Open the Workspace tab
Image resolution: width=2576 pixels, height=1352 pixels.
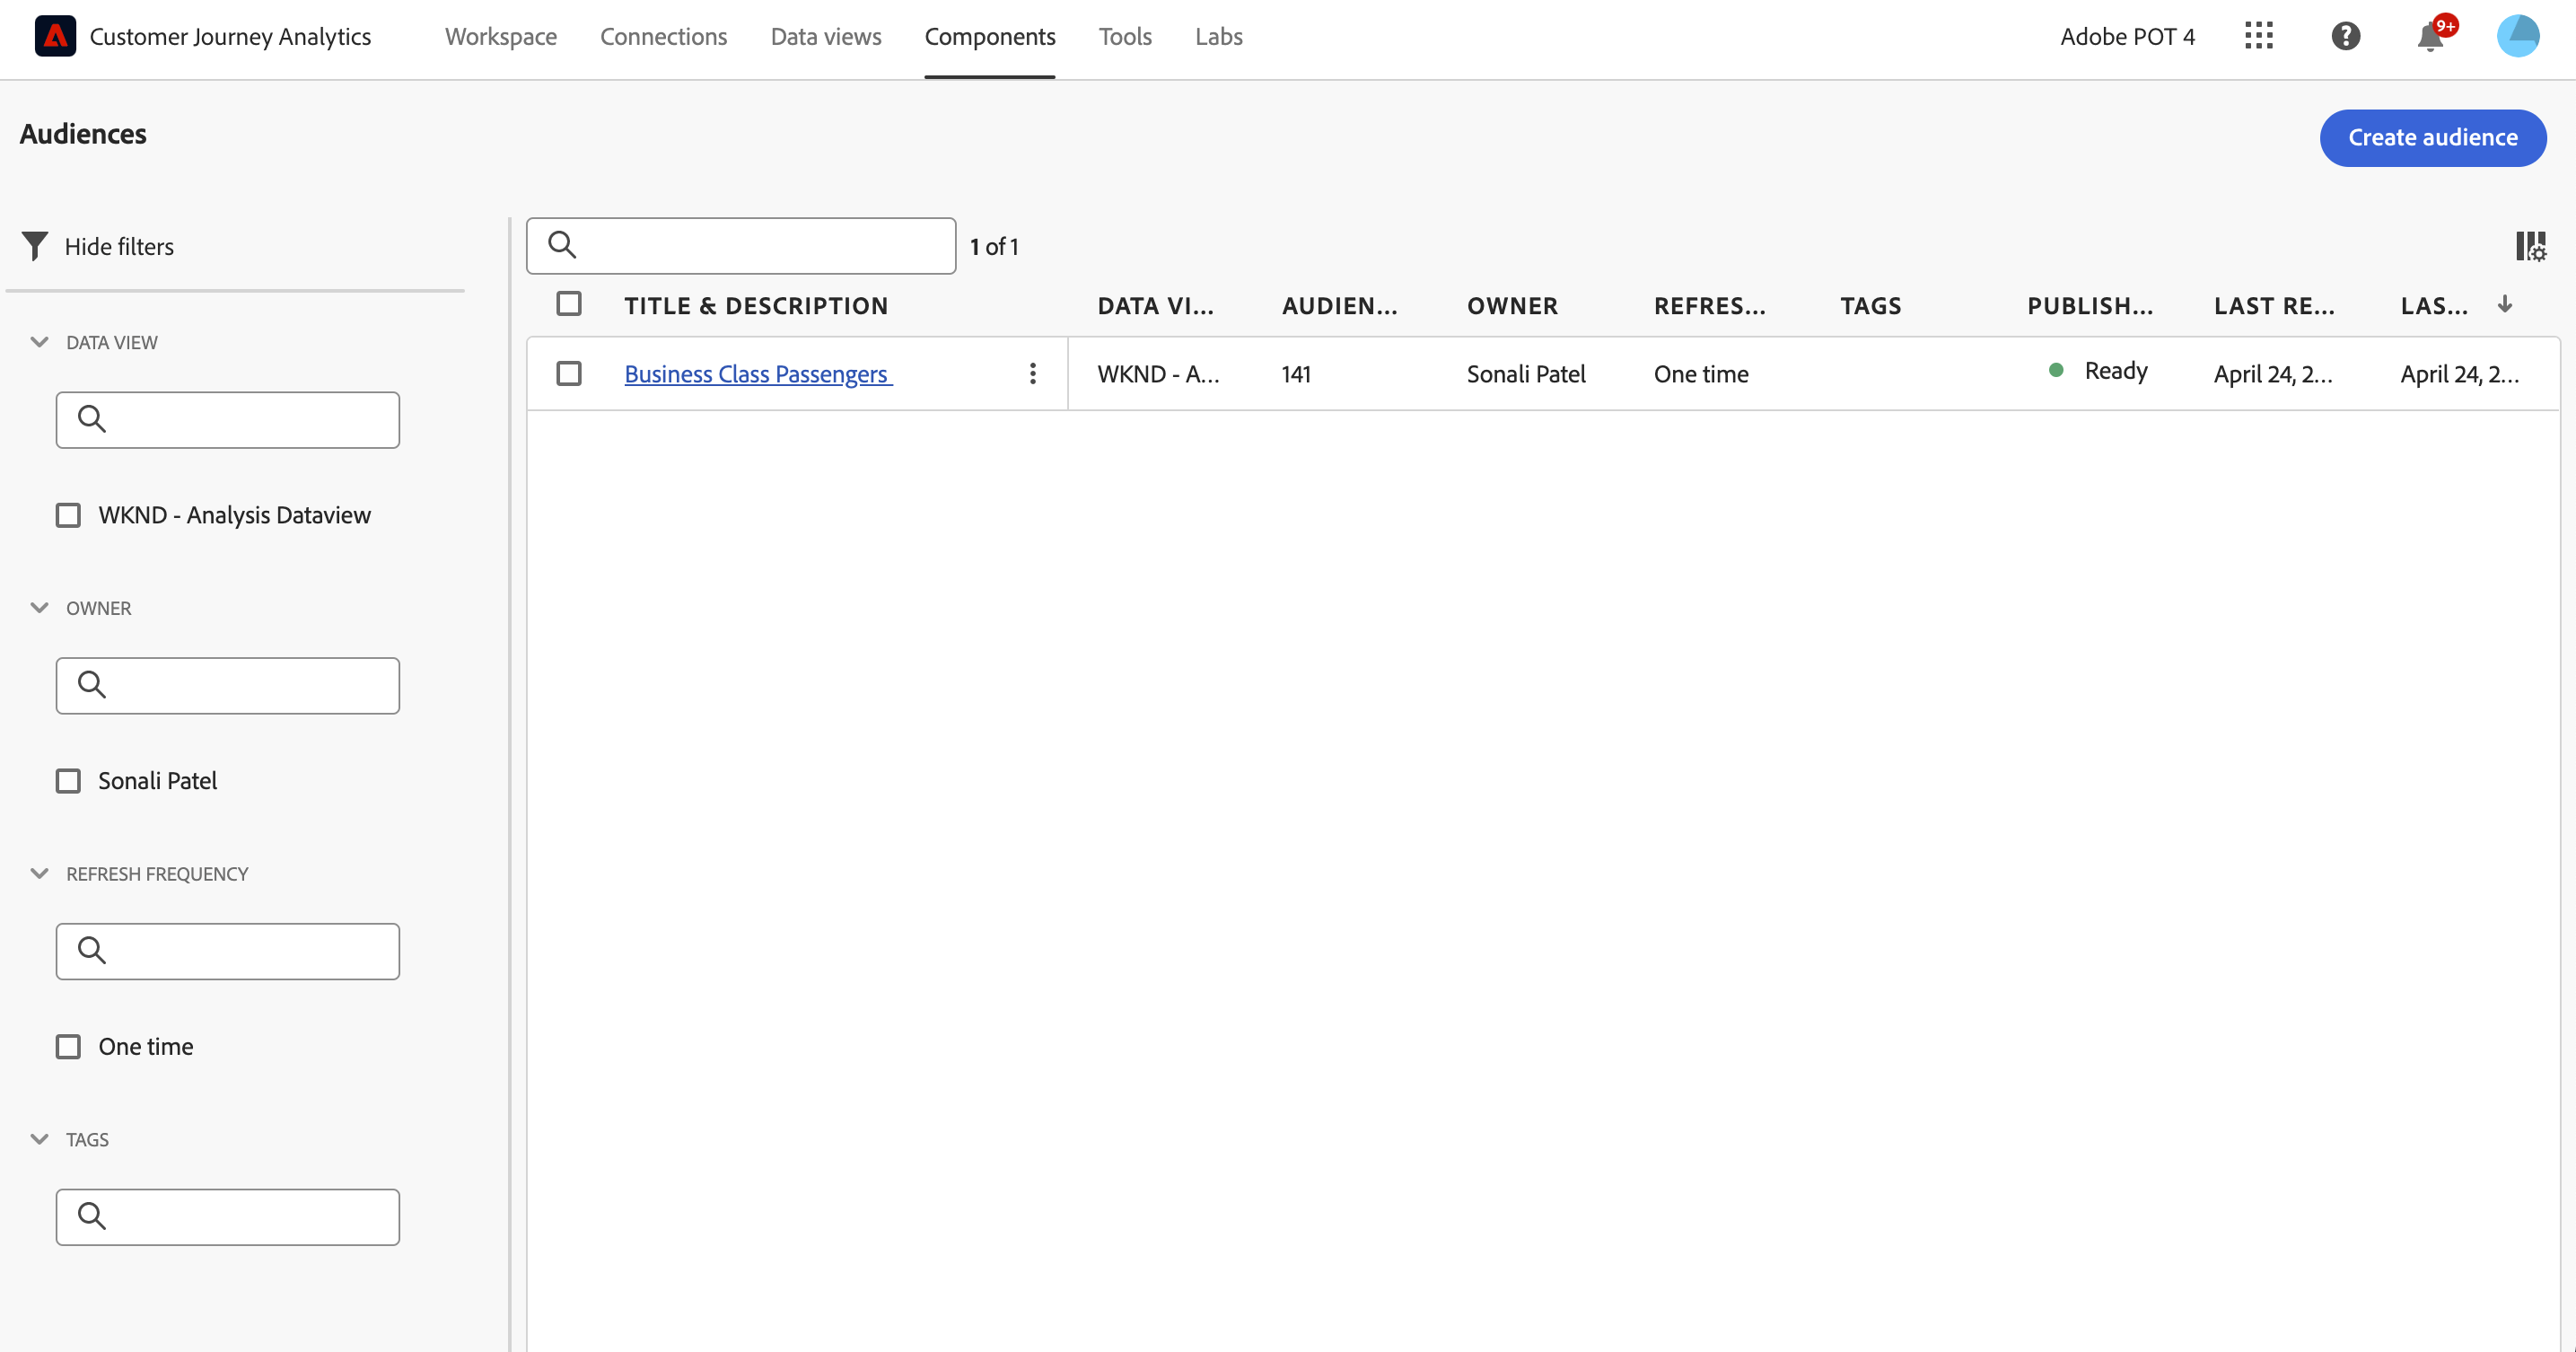pyautogui.click(x=501, y=37)
